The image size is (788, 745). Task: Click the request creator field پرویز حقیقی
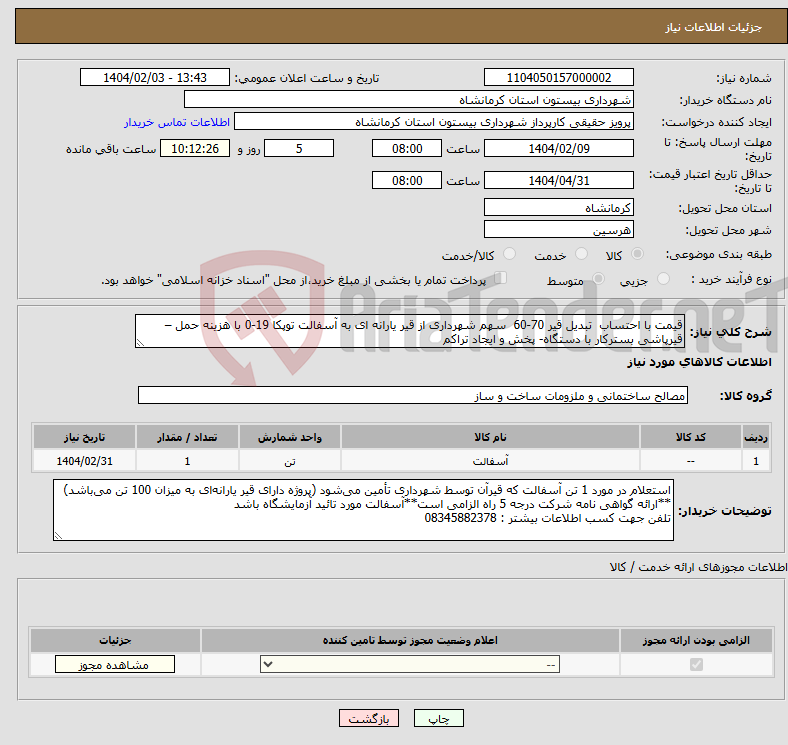[x=433, y=122]
